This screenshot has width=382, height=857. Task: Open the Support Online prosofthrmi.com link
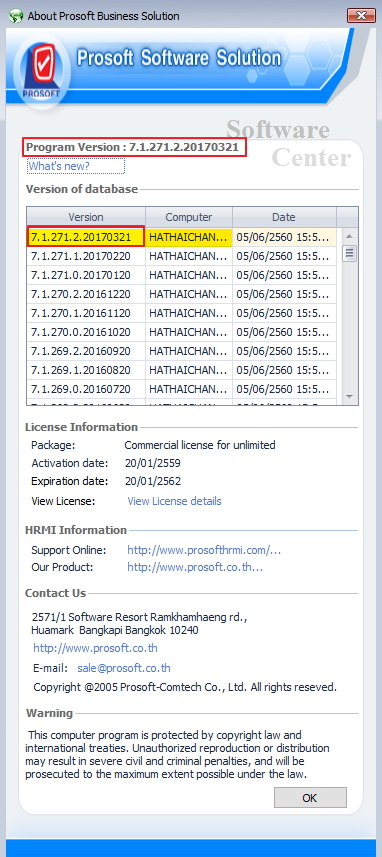point(204,550)
